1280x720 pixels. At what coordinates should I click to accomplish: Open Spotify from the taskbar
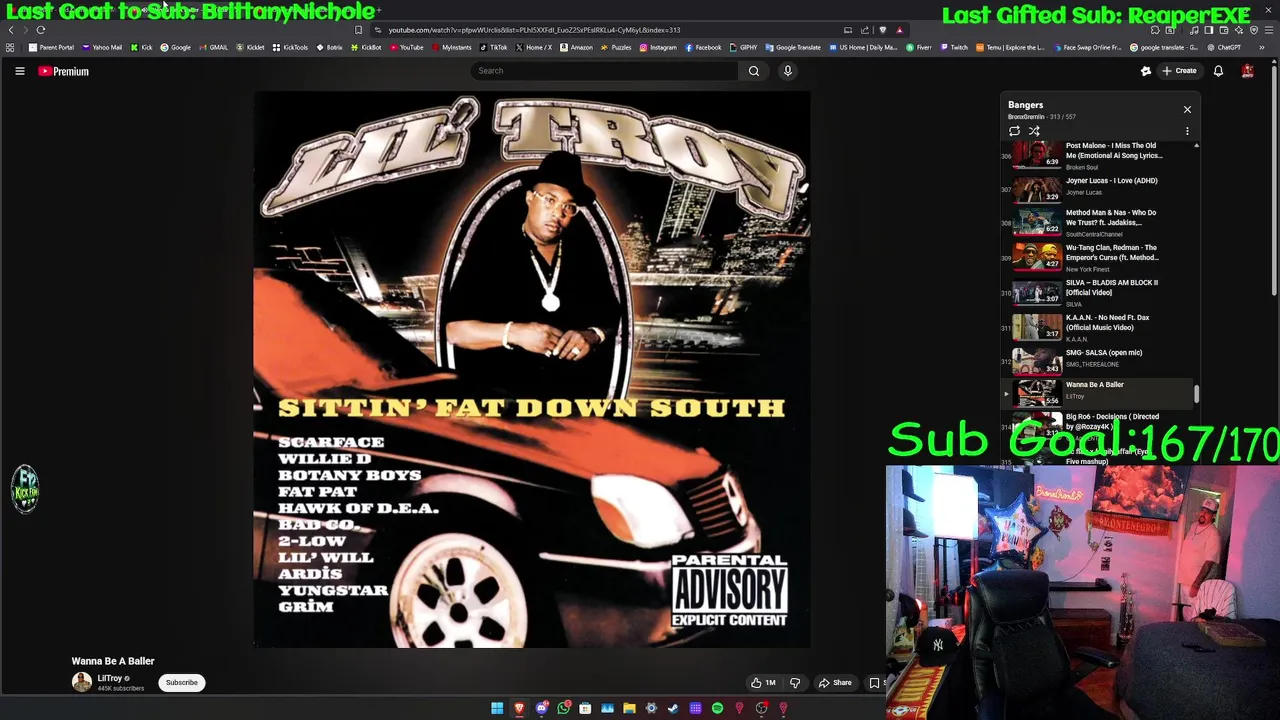pos(717,708)
